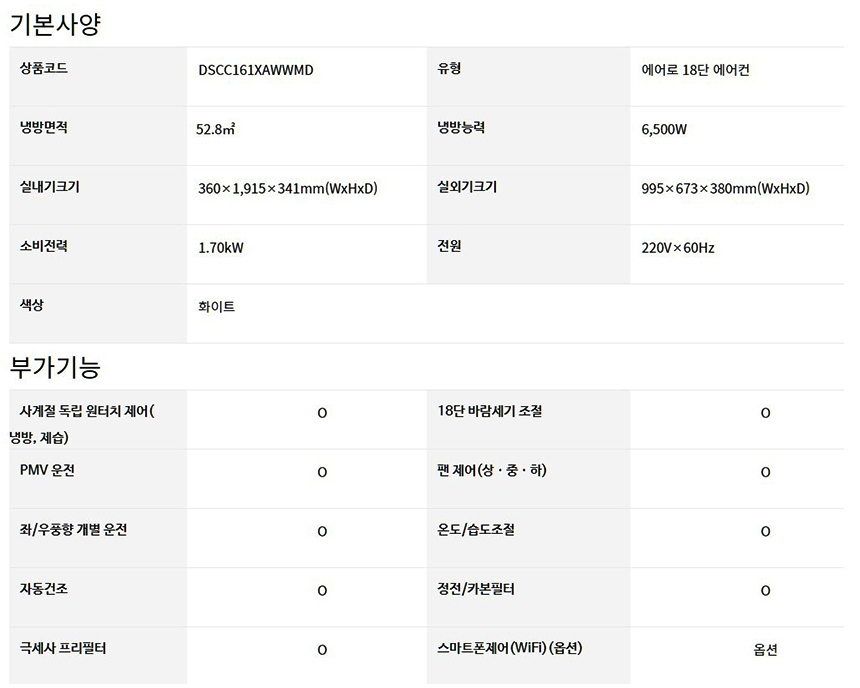Click the PMV 운전 feature label
The image size is (860, 688).
(x=47, y=470)
